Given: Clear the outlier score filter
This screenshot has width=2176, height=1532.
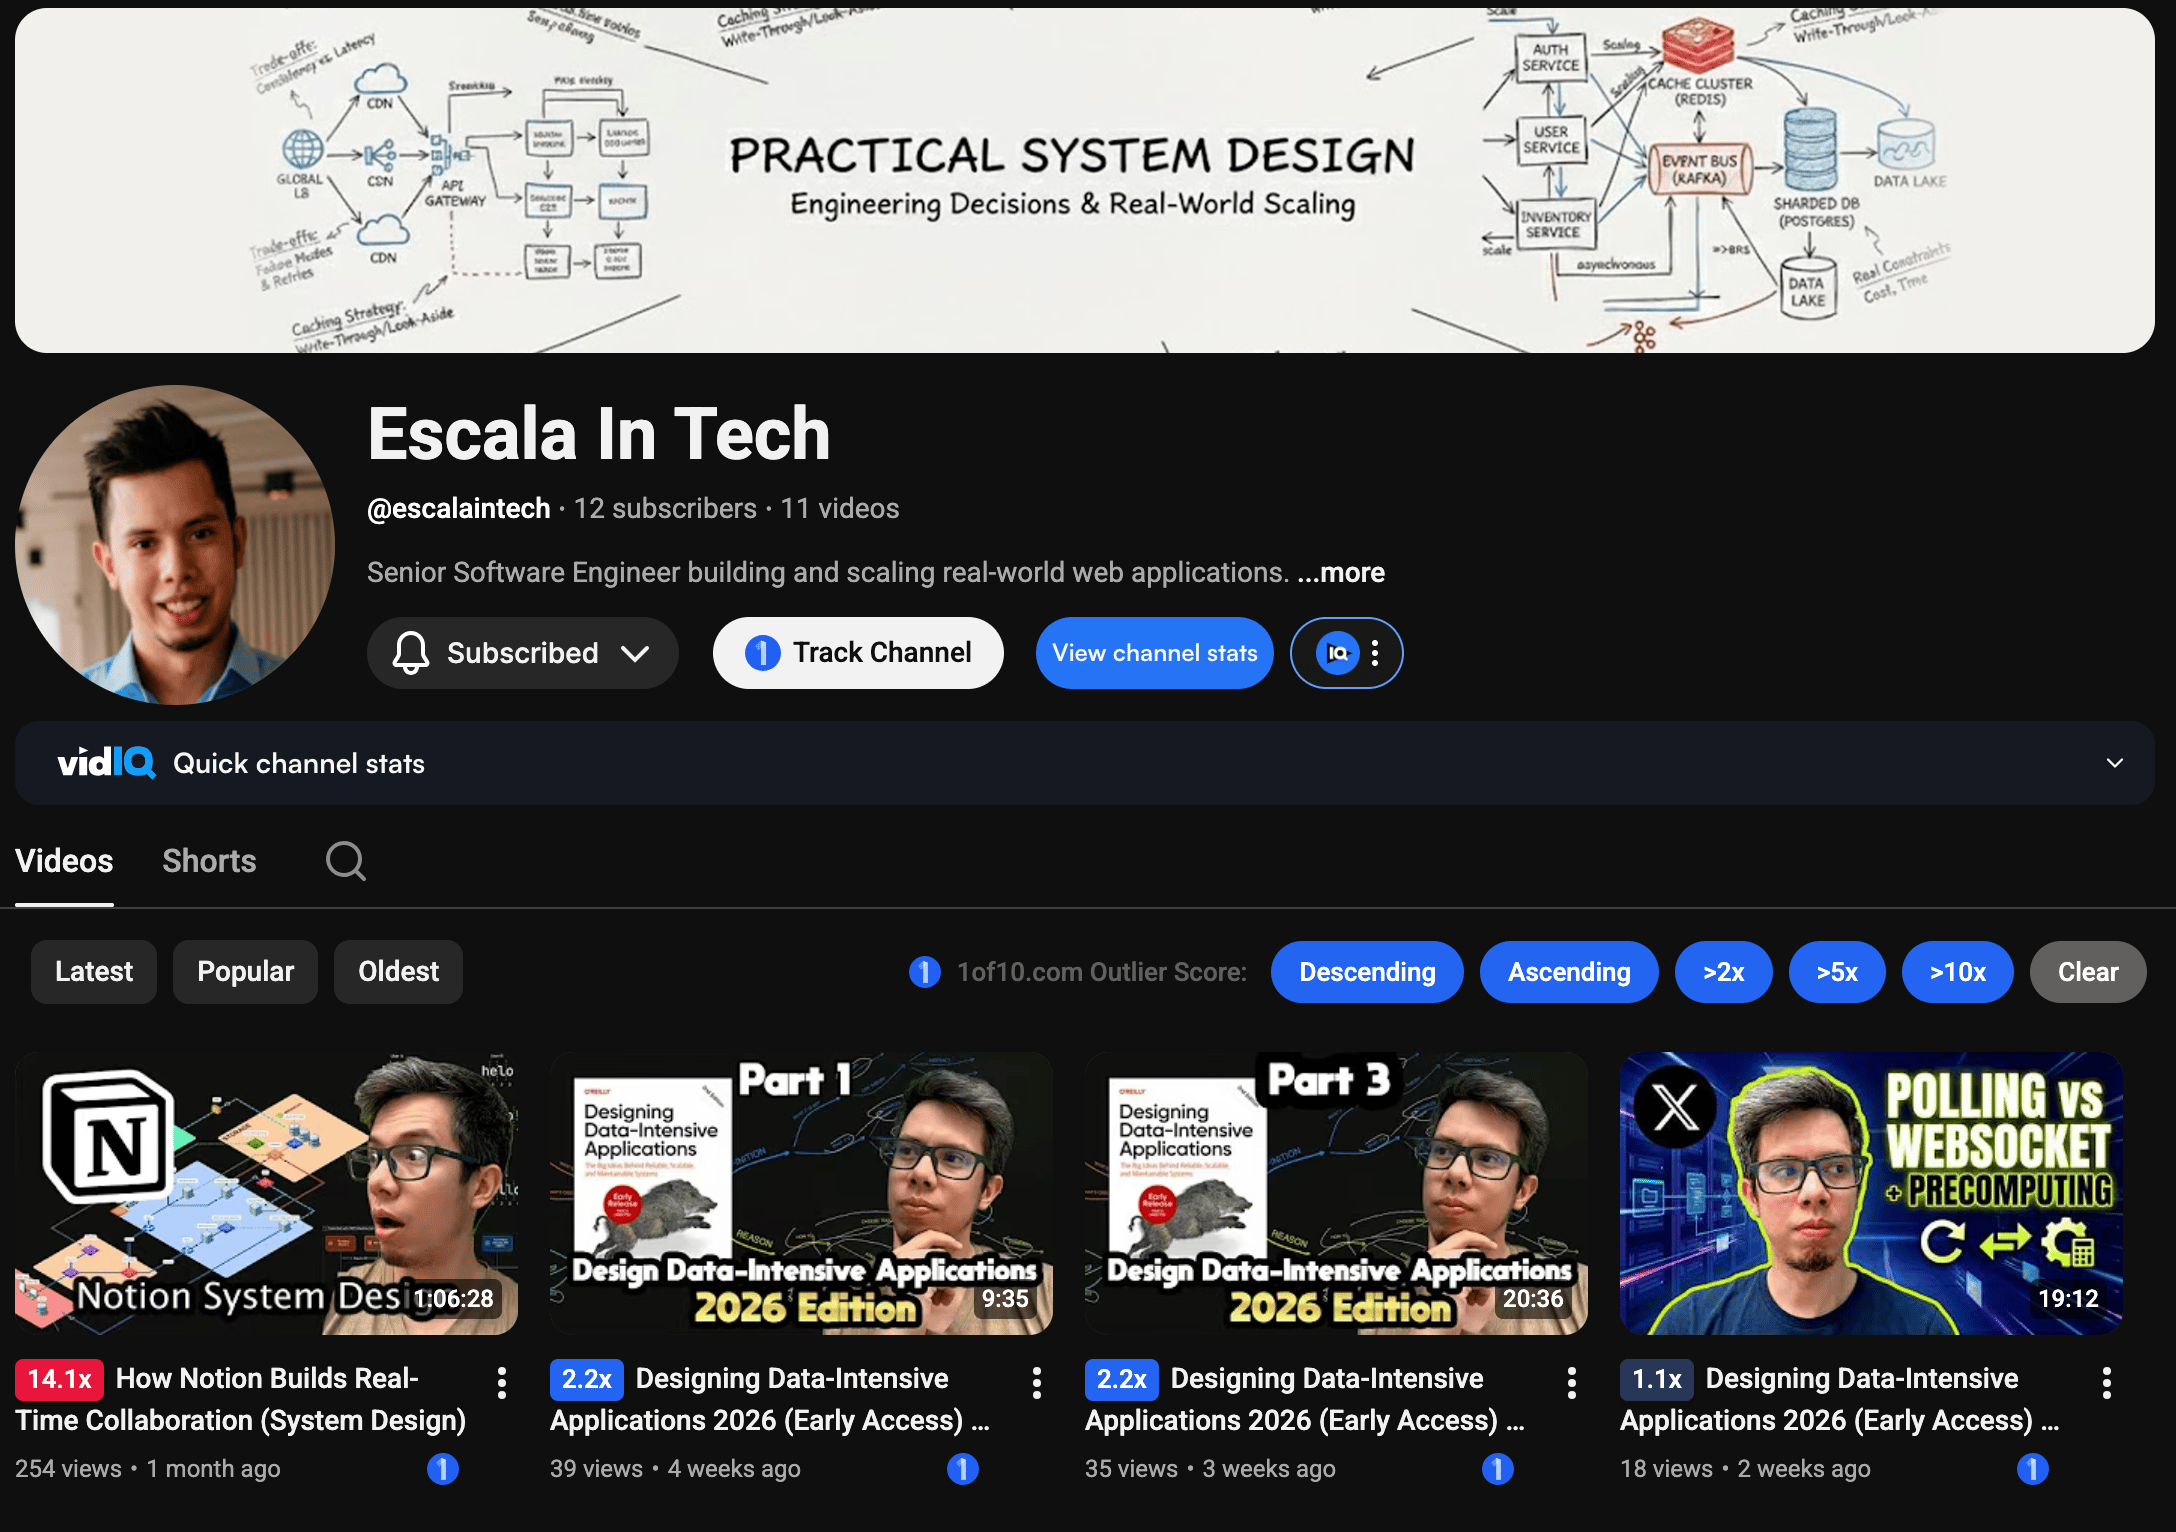Looking at the screenshot, I should point(2087,972).
